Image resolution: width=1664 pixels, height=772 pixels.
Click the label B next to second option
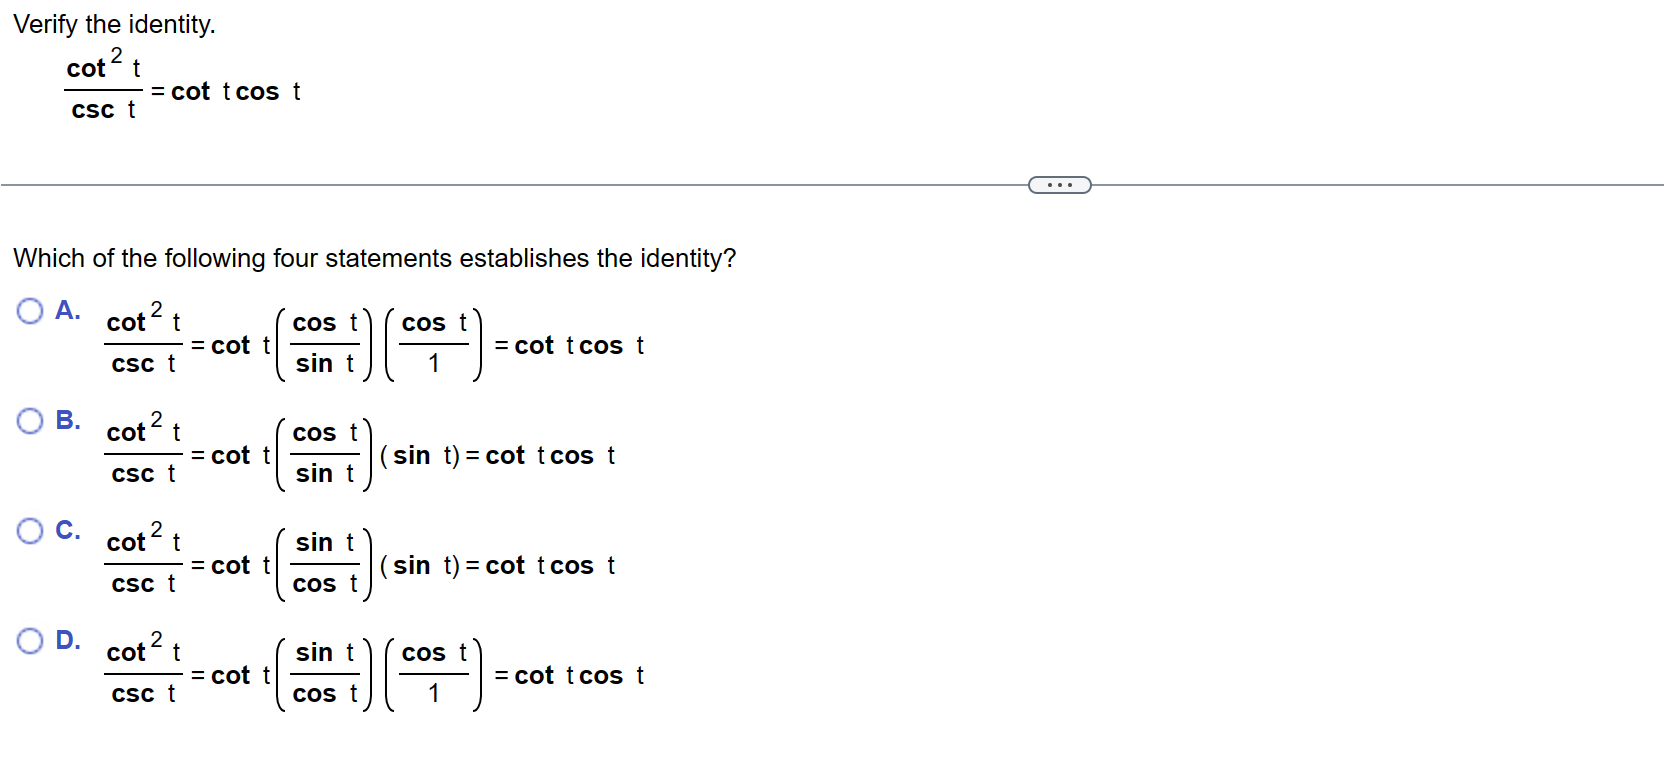[67, 421]
